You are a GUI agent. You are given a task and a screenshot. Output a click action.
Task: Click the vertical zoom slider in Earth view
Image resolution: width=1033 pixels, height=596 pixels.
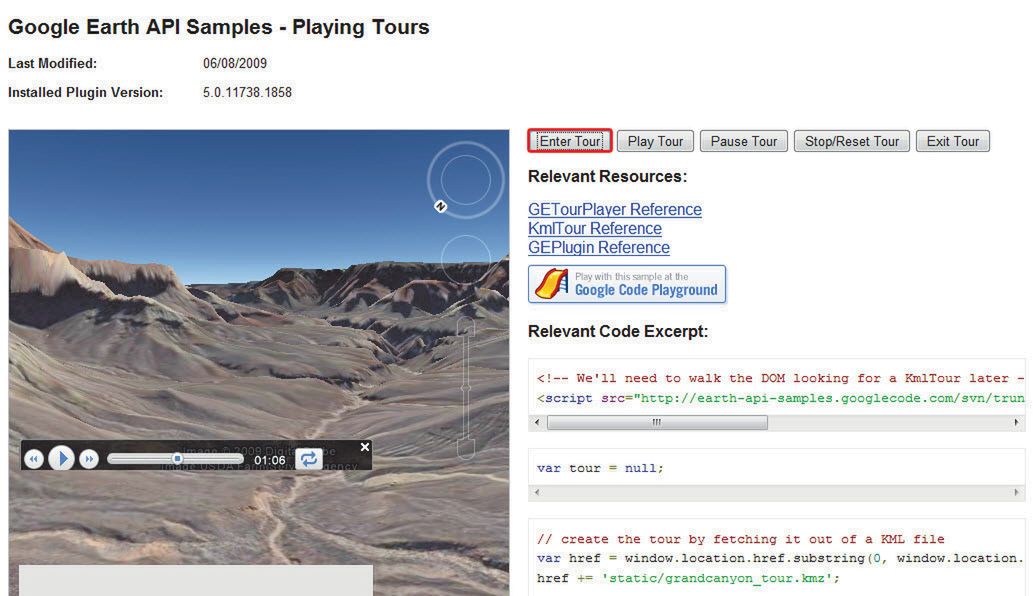coord(466,388)
